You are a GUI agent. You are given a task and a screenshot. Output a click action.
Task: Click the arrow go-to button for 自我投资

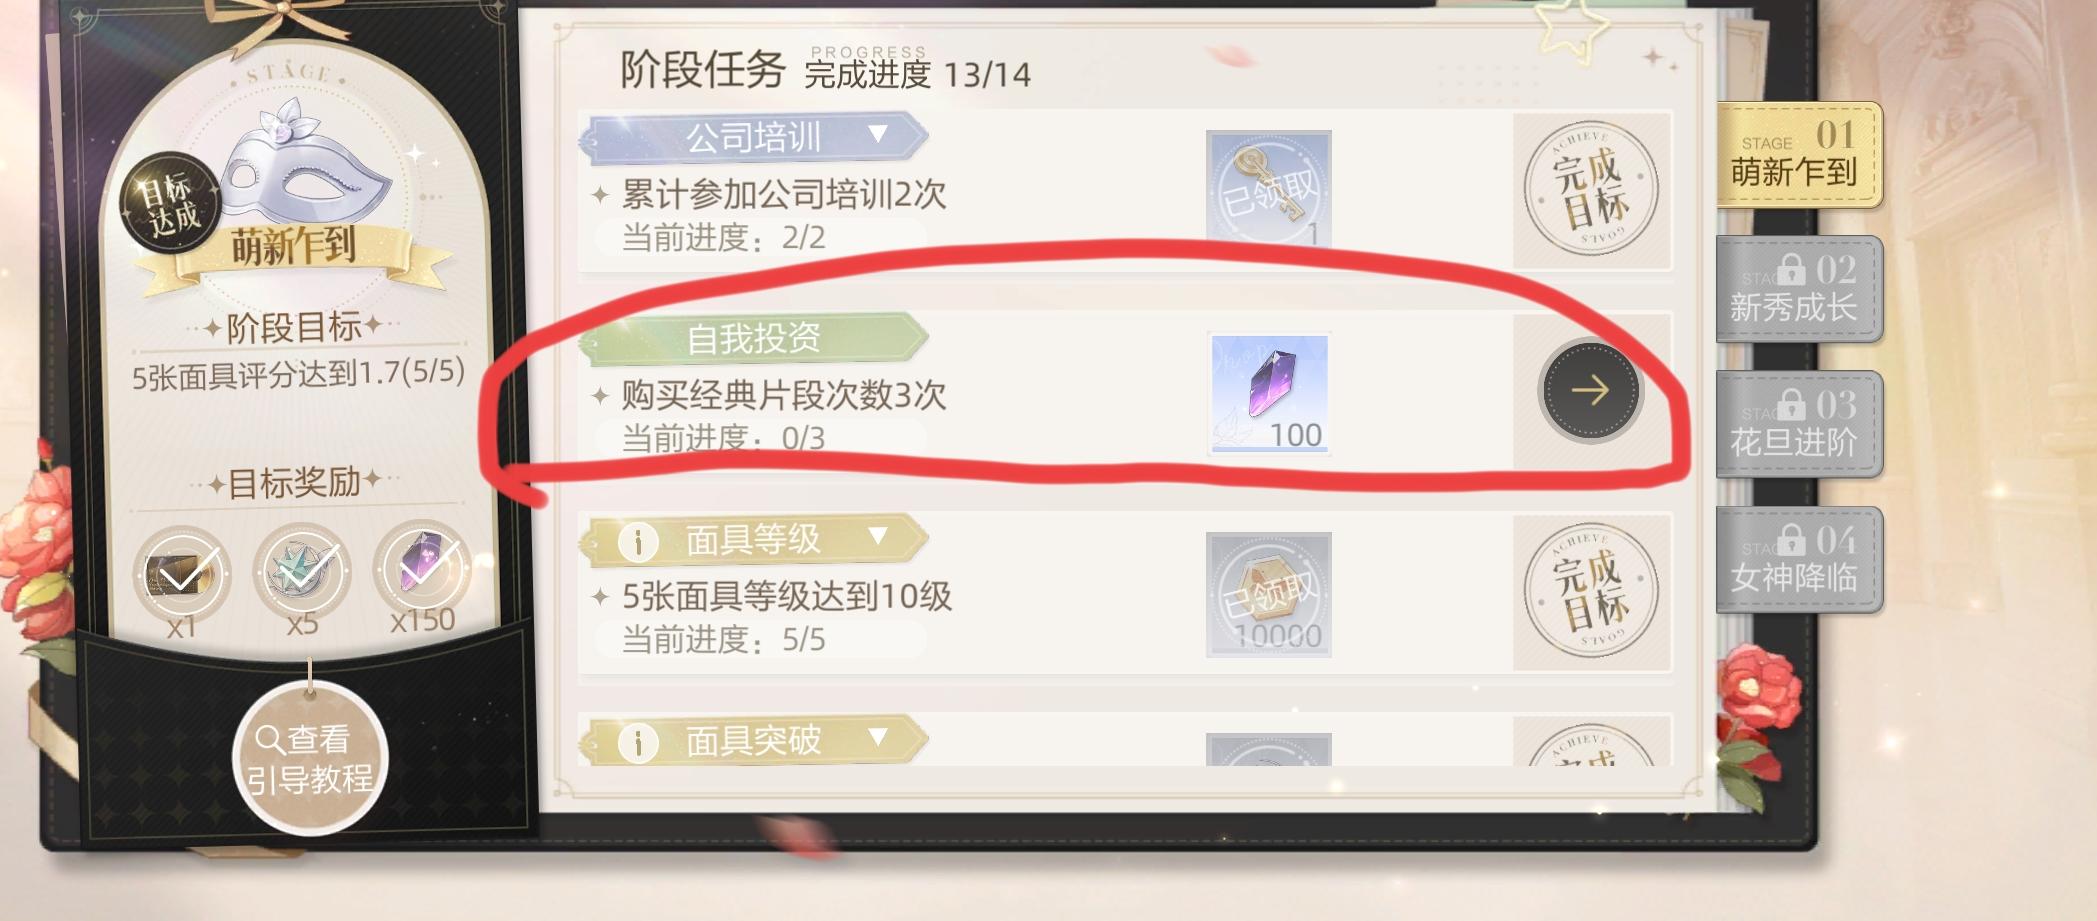[x=1589, y=390]
